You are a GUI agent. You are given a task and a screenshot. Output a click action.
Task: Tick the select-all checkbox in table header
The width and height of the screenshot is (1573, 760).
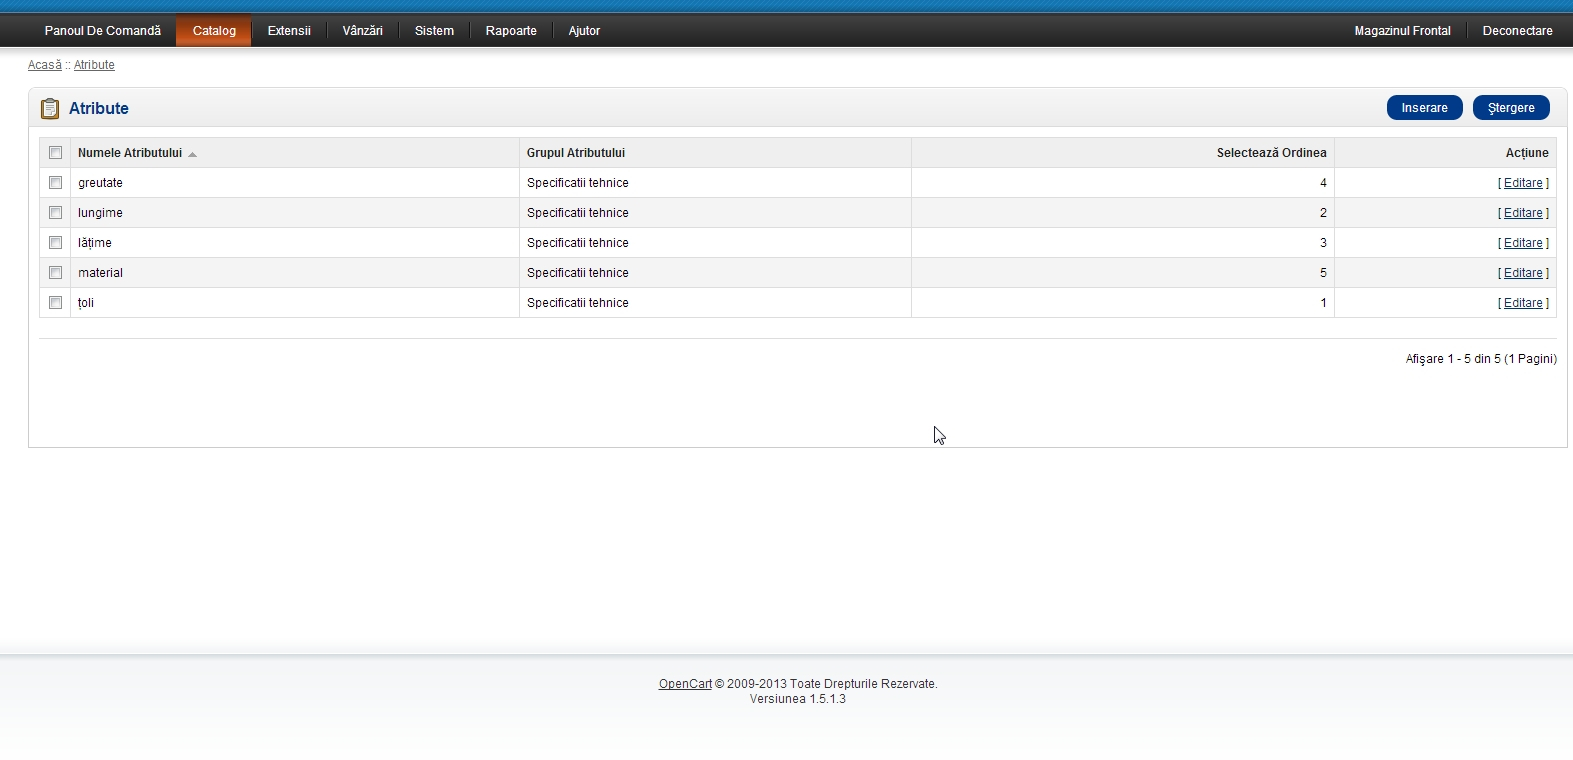tap(55, 153)
